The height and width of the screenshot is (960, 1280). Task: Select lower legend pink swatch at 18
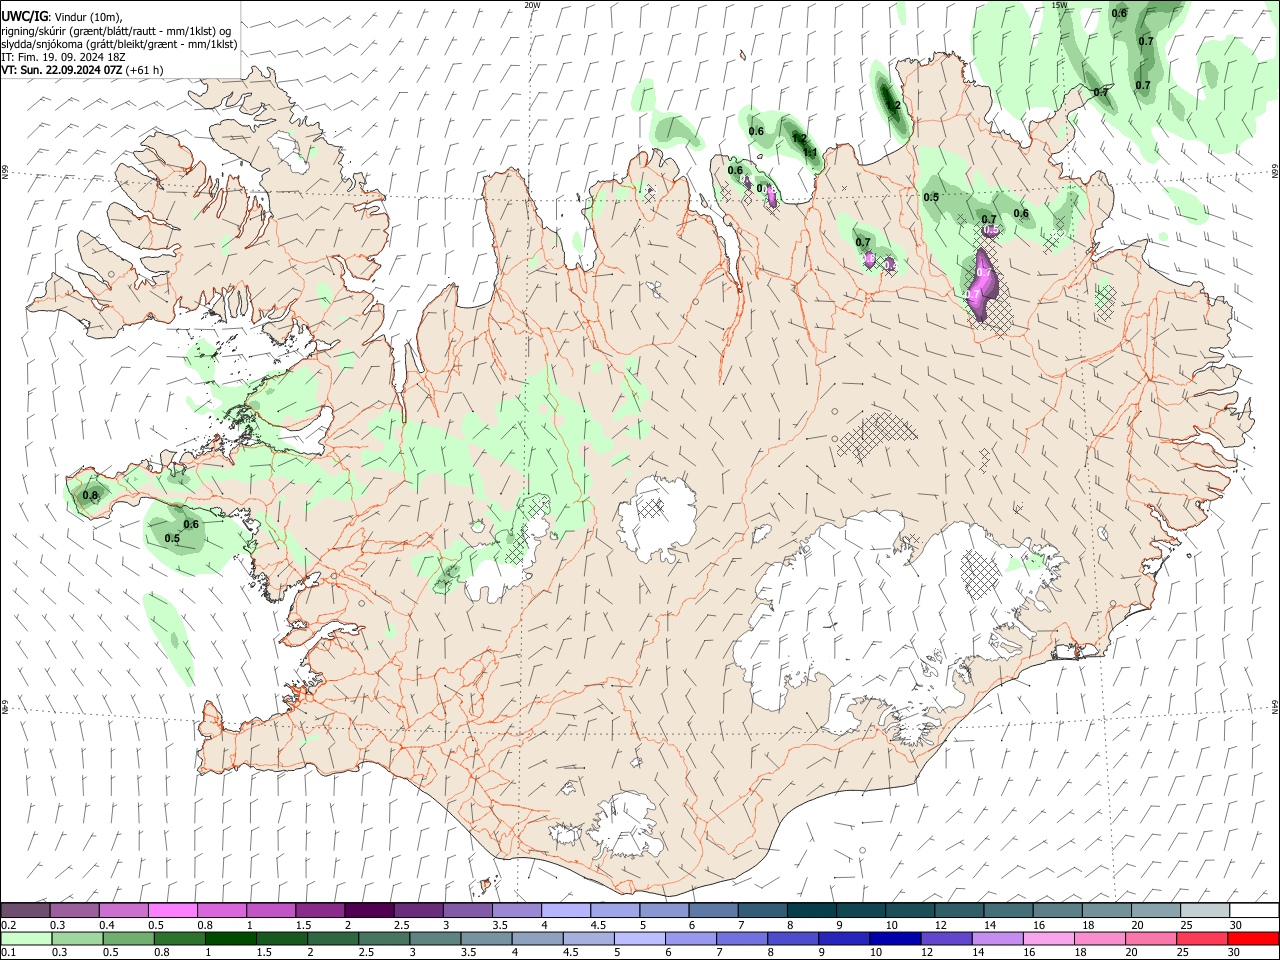tap(1100, 938)
